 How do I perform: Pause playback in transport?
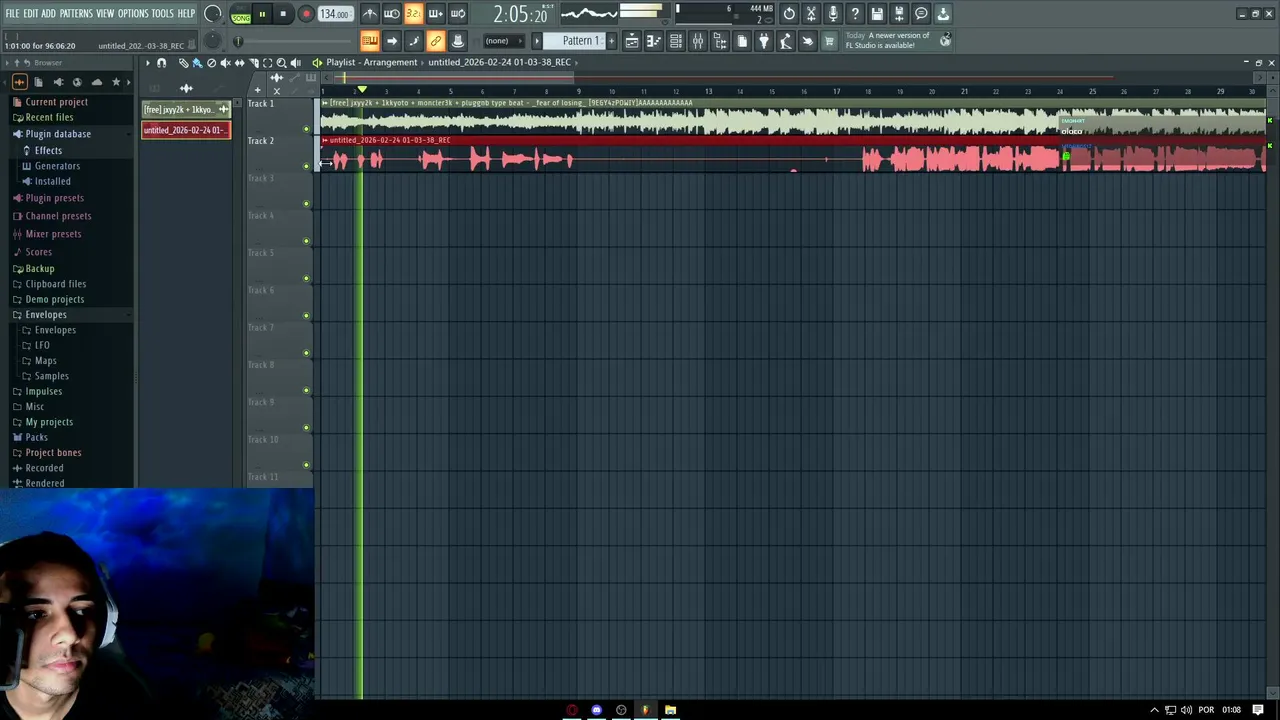(262, 14)
